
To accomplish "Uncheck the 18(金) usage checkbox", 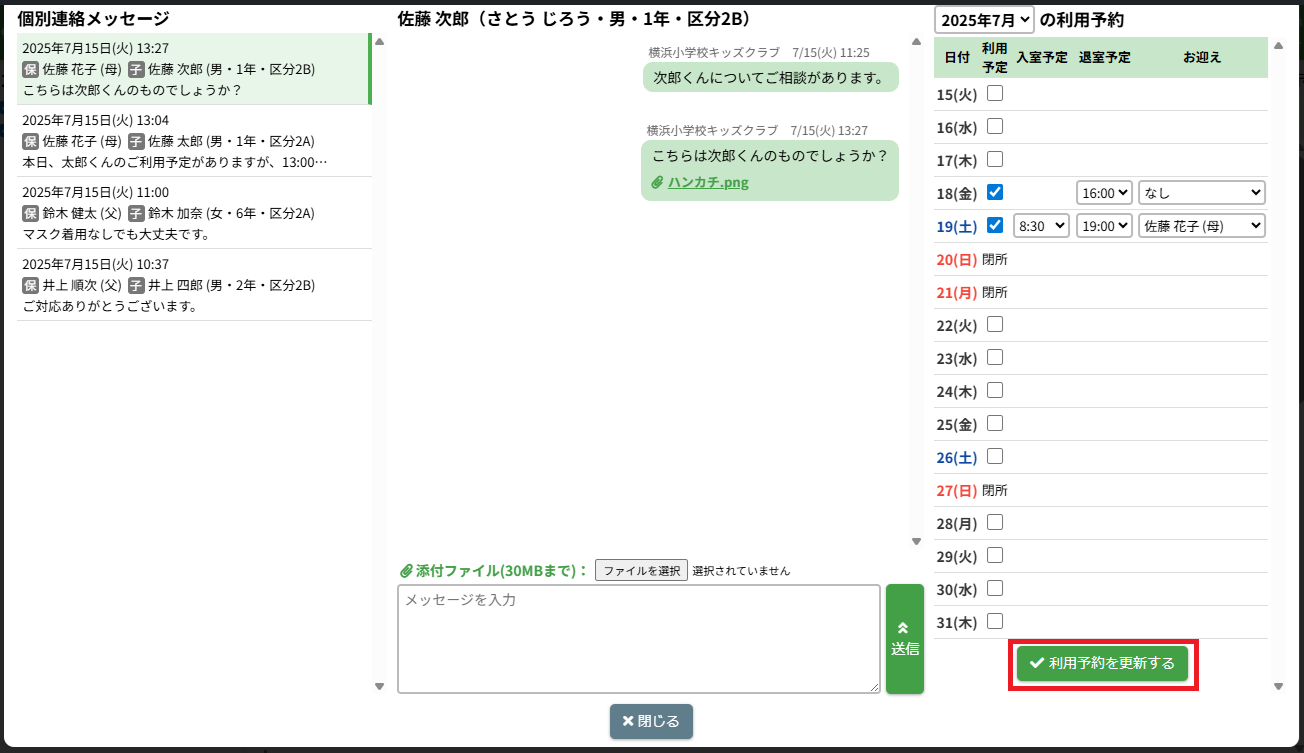I will pos(995,192).
